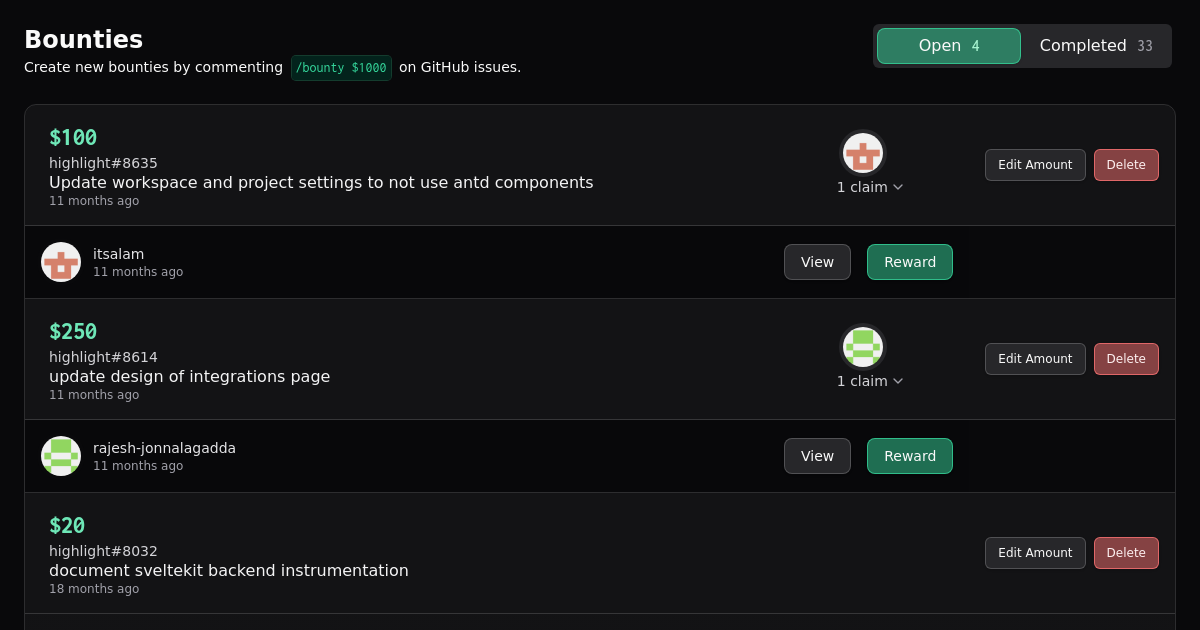
Task: Delete the $250 integrations page bounty
Action: point(1126,359)
